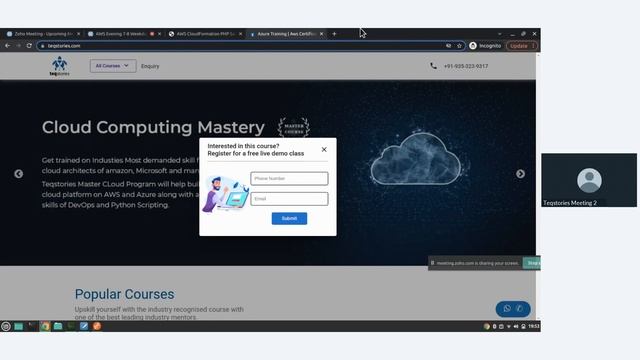This screenshot has width=640, height=360.
Task: Click the phone icon in header
Action: coord(433,66)
